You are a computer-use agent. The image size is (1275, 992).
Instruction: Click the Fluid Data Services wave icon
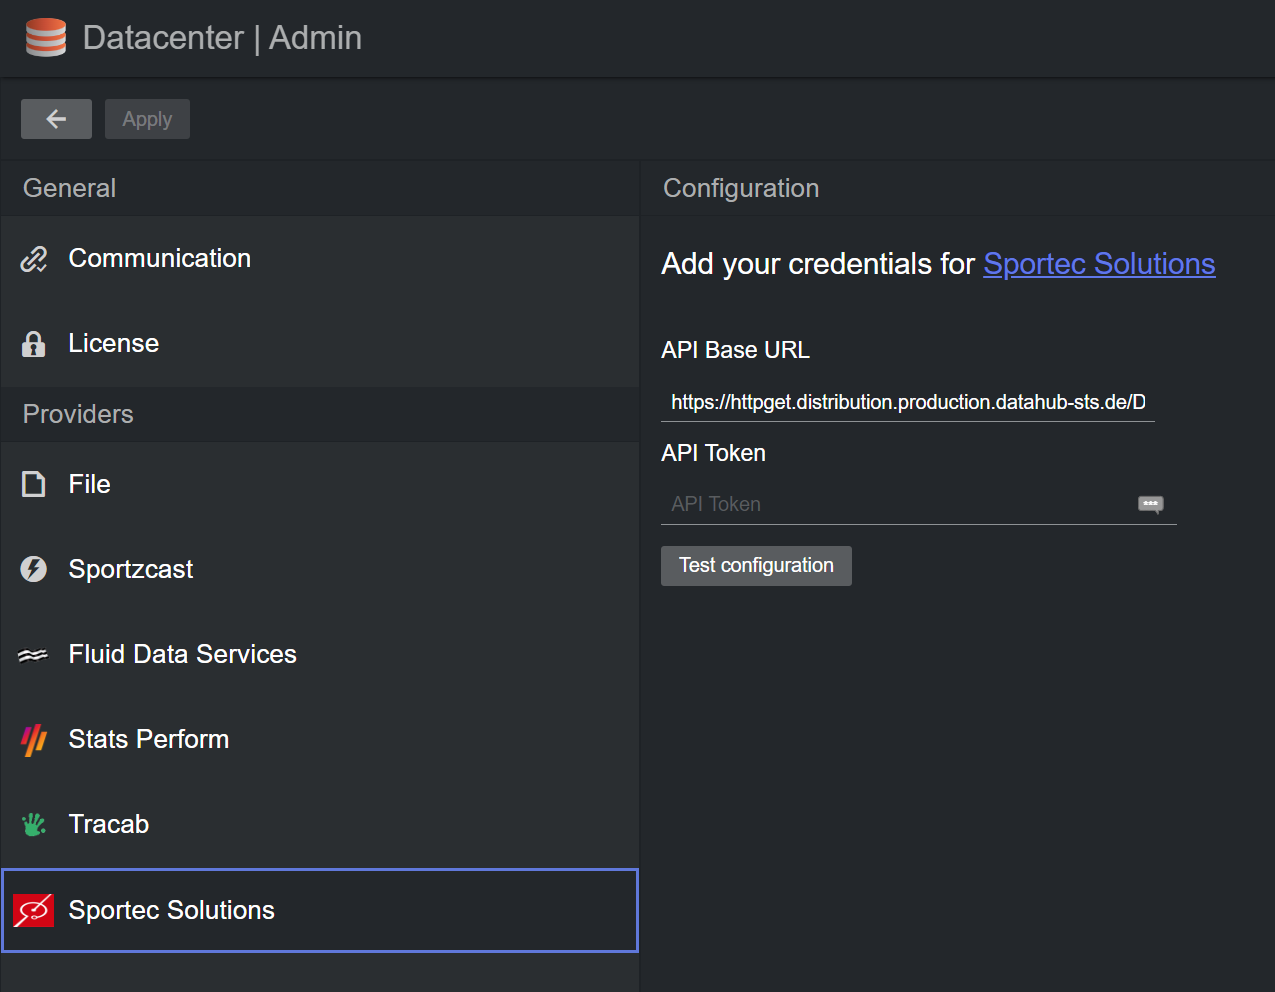point(34,655)
